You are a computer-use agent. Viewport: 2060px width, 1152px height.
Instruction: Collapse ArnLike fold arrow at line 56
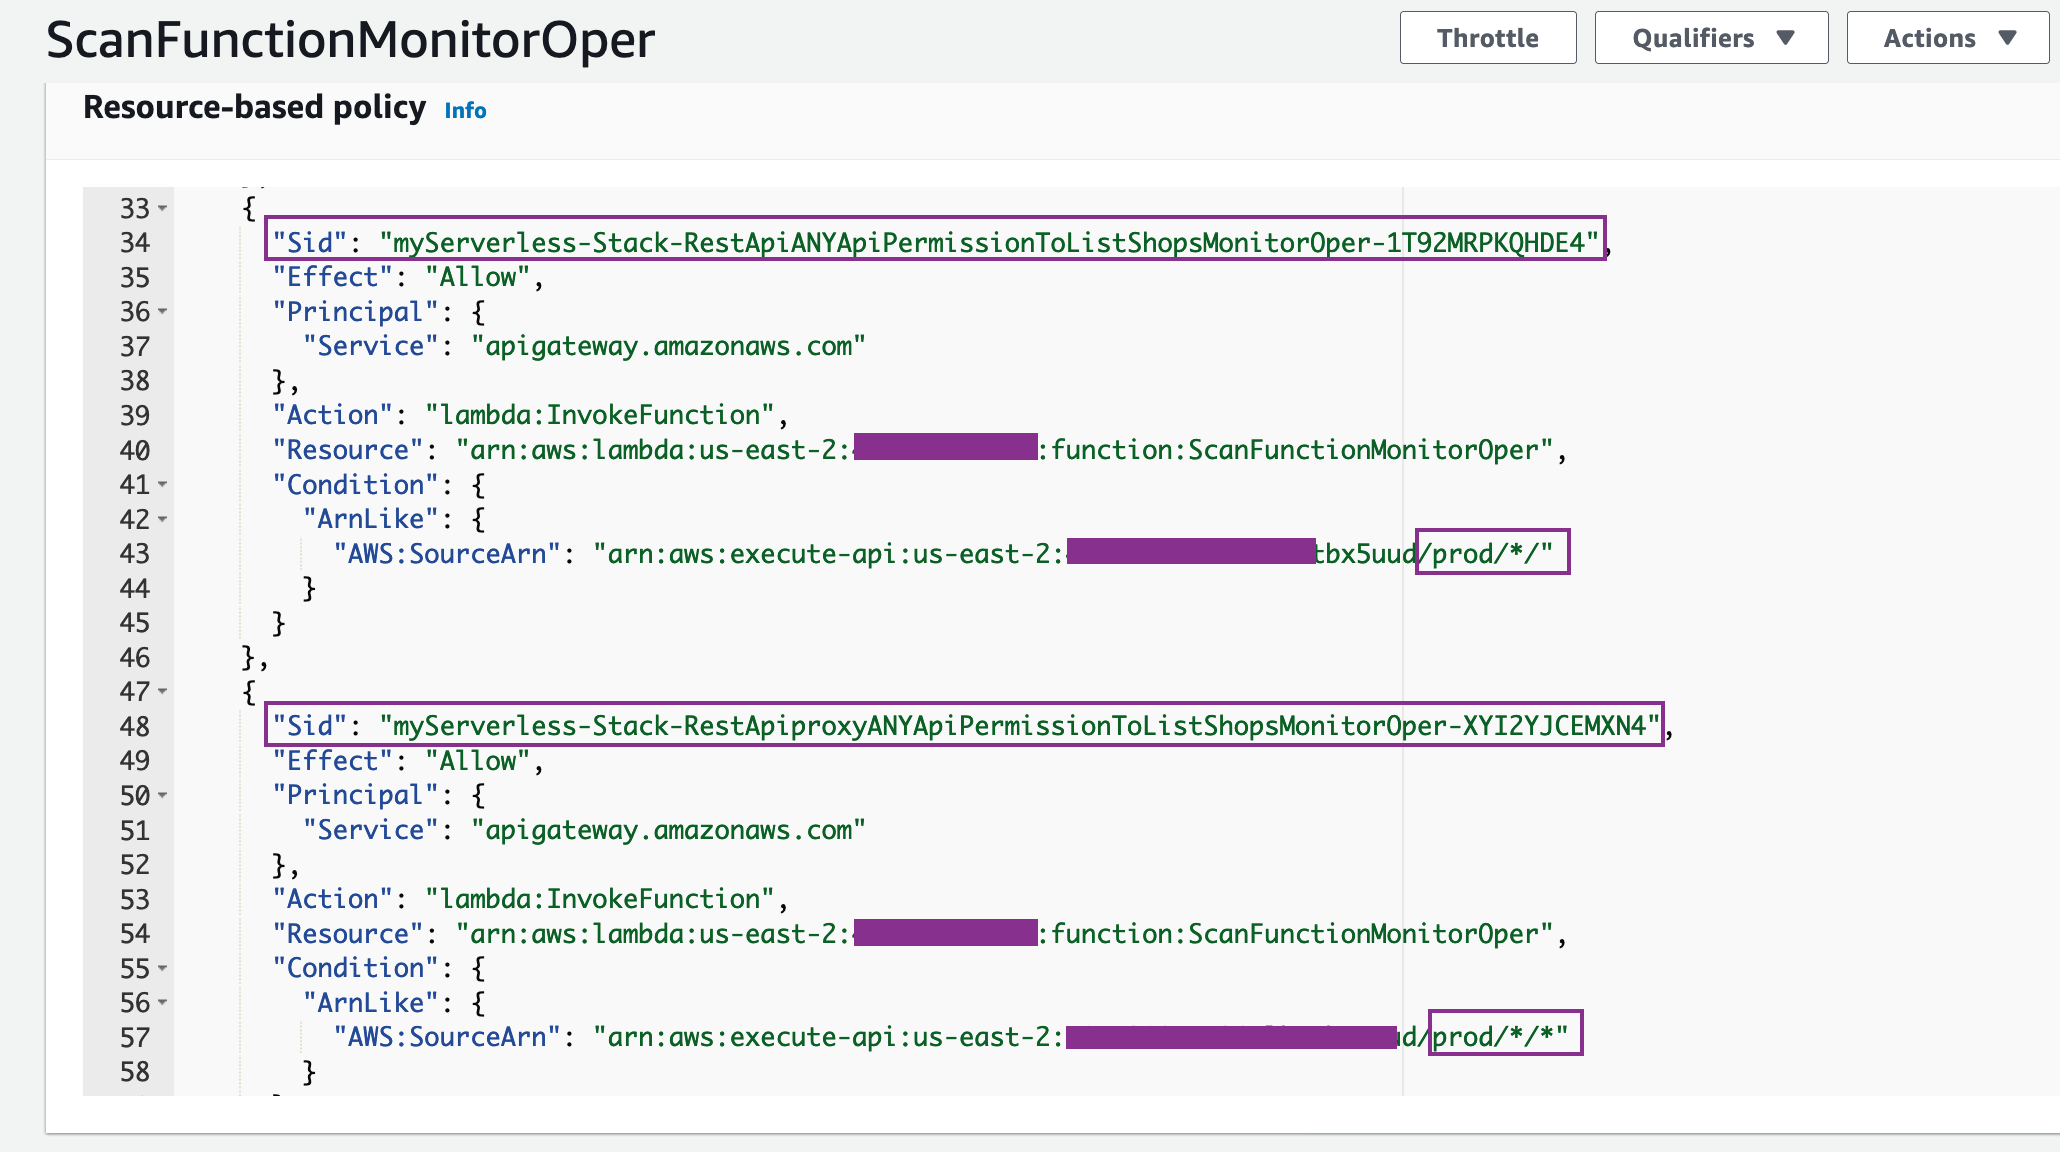[162, 1003]
